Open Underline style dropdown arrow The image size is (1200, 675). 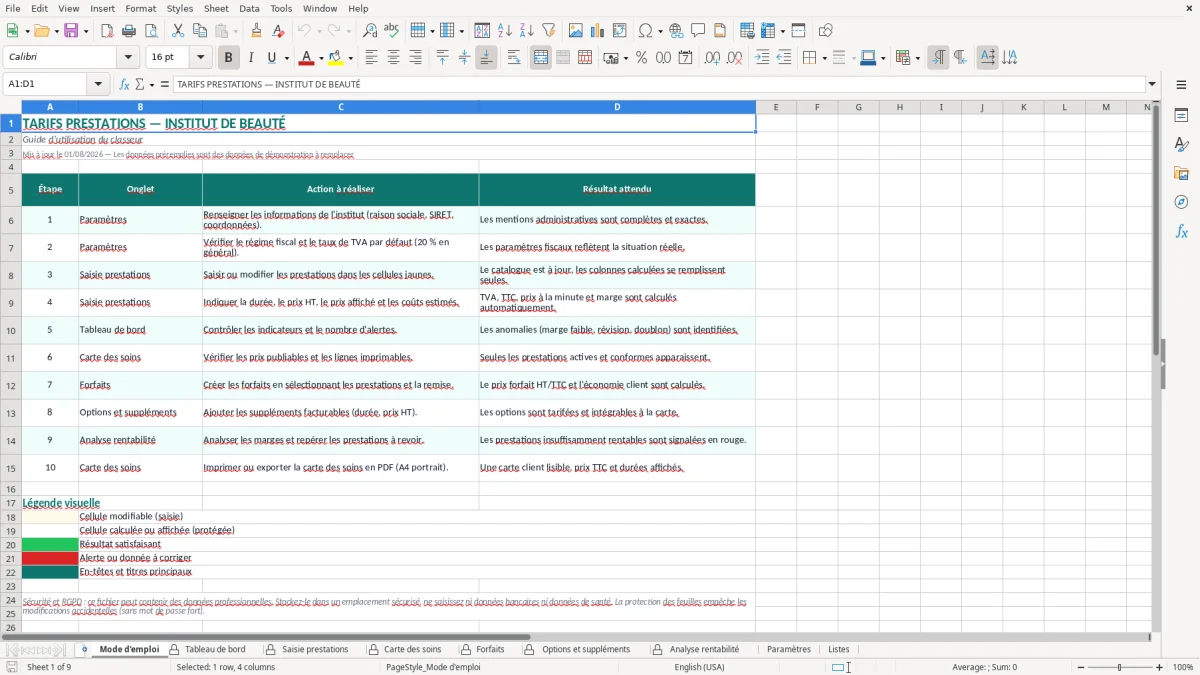(x=286, y=58)
